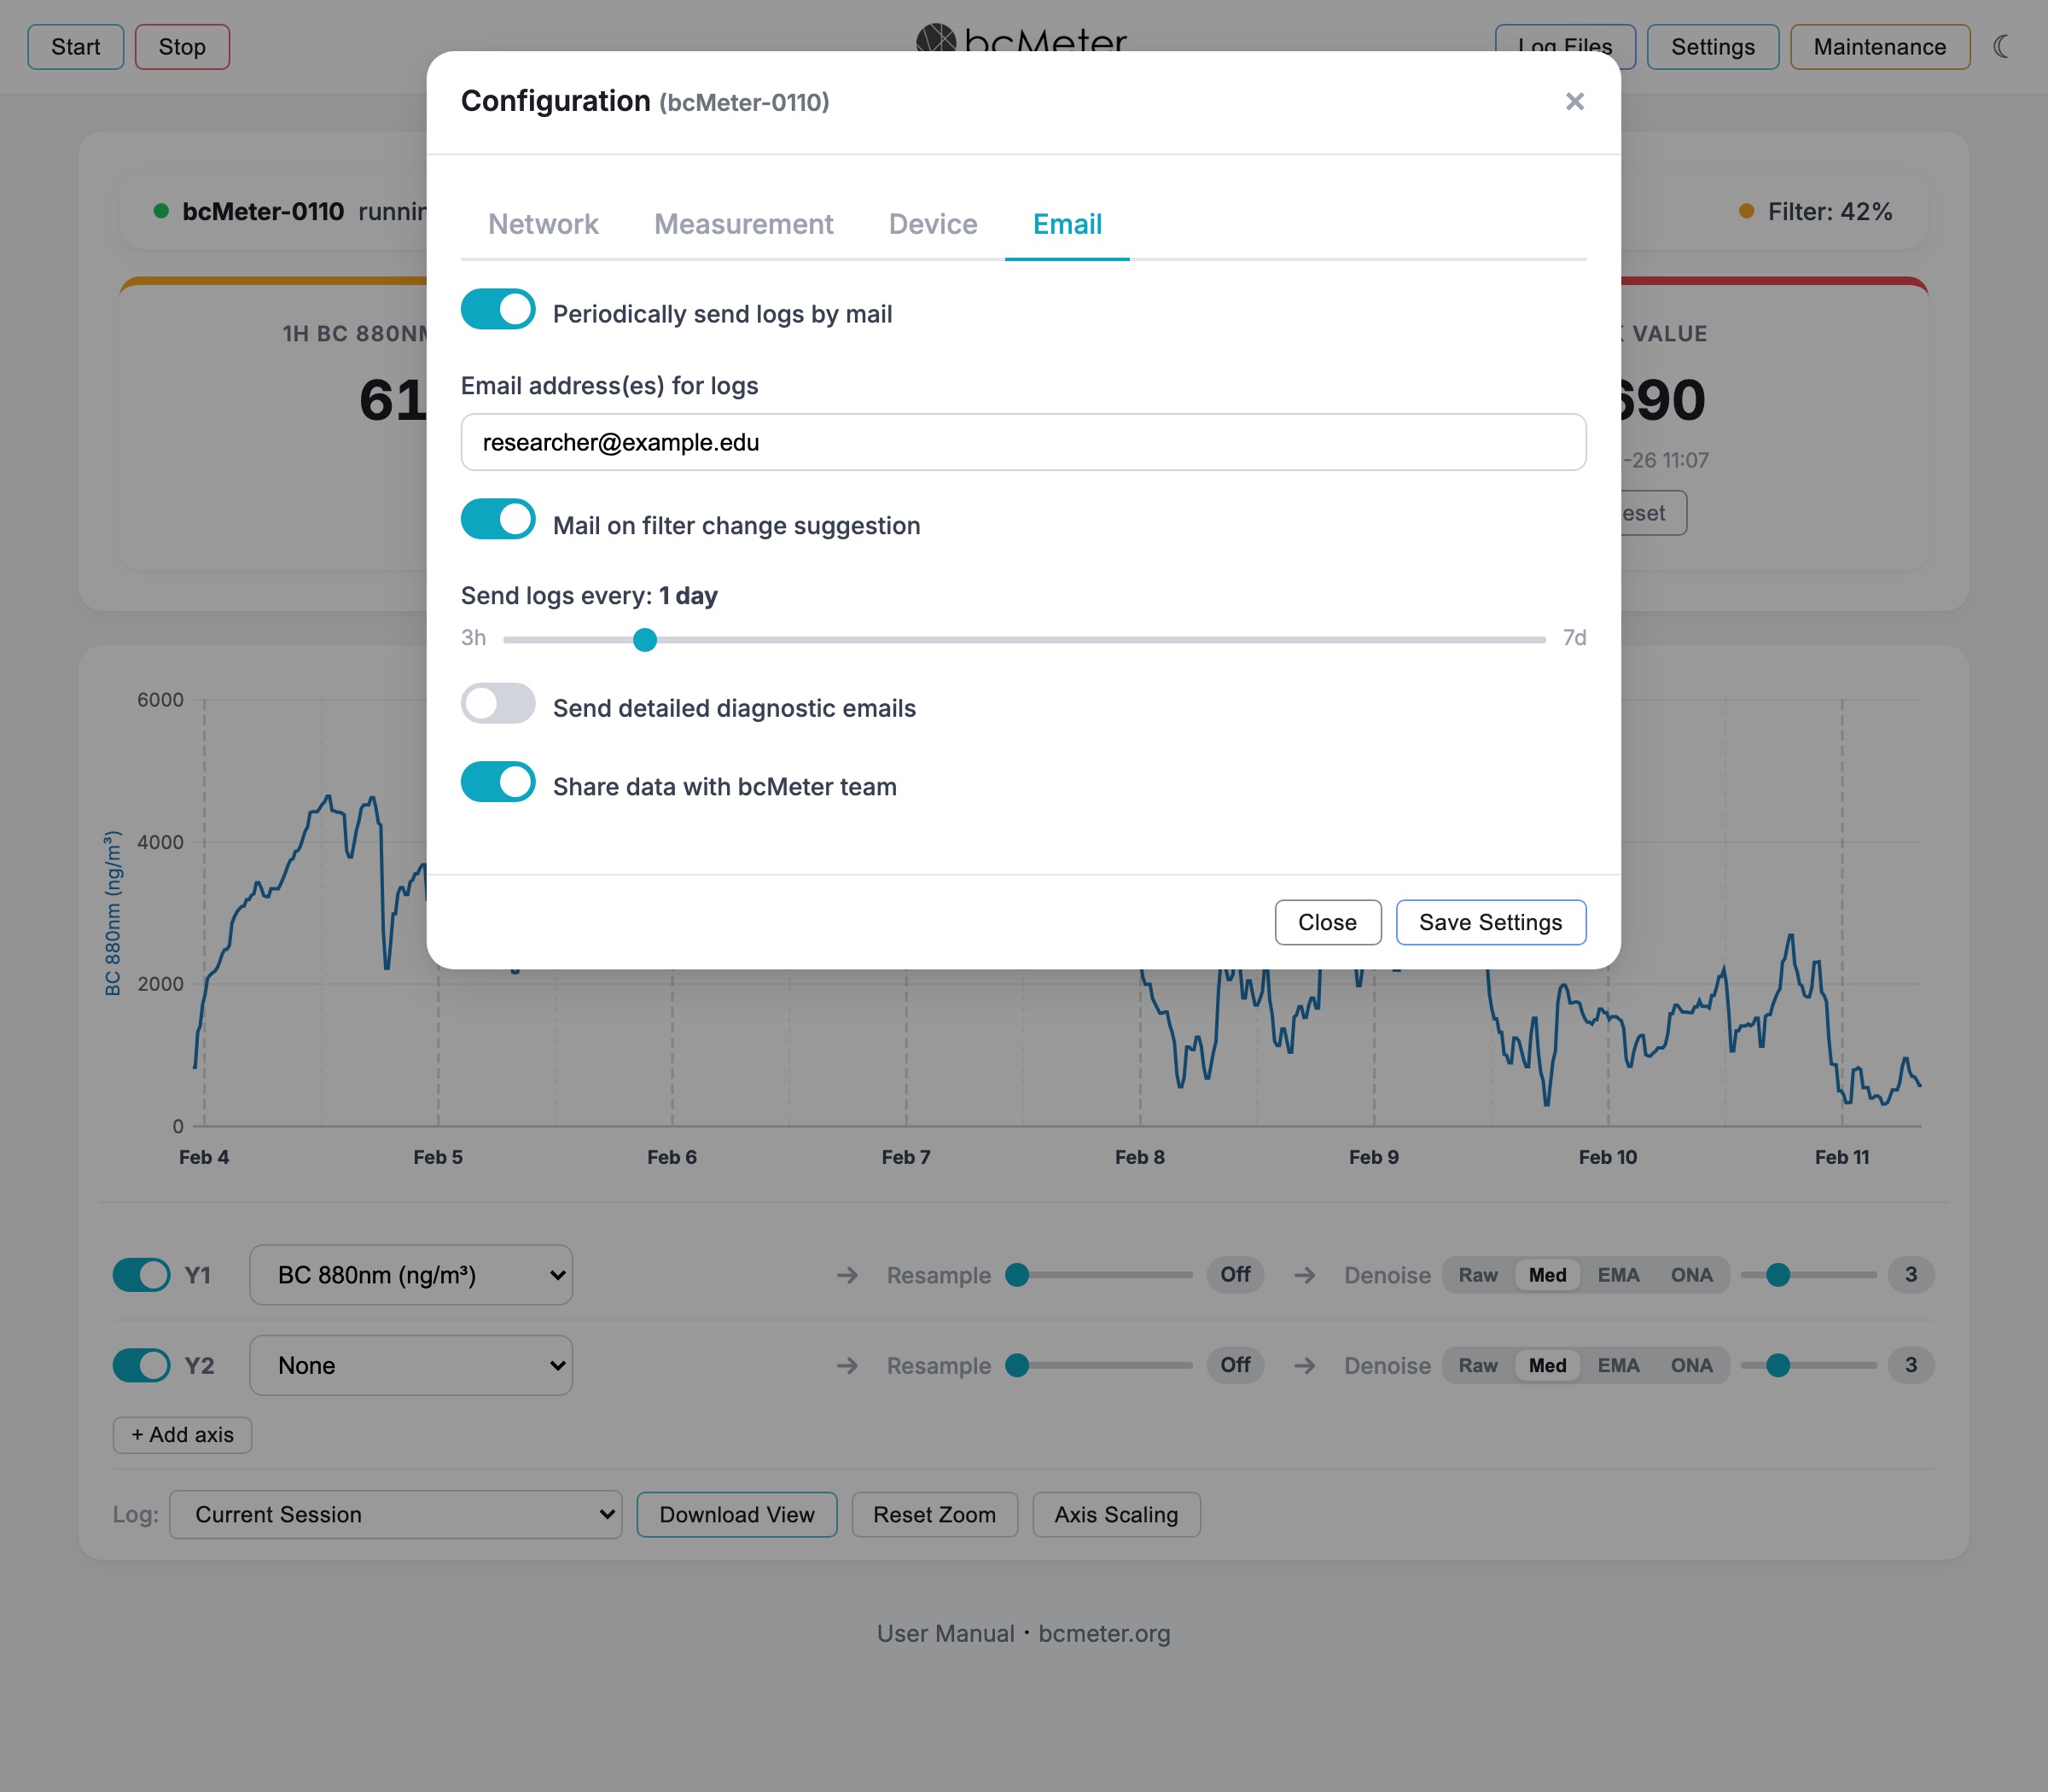
Task: Adjust the Send logs every slider handle
Action: 645,639
